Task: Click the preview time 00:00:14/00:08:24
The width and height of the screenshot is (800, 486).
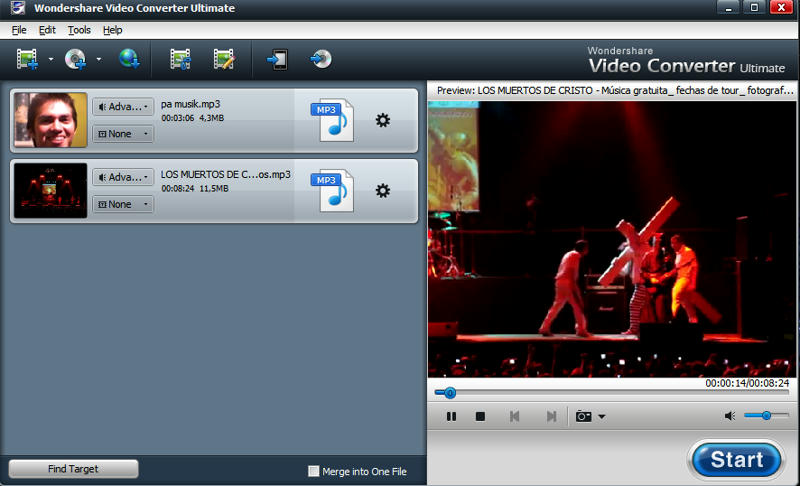Action: 747,383
